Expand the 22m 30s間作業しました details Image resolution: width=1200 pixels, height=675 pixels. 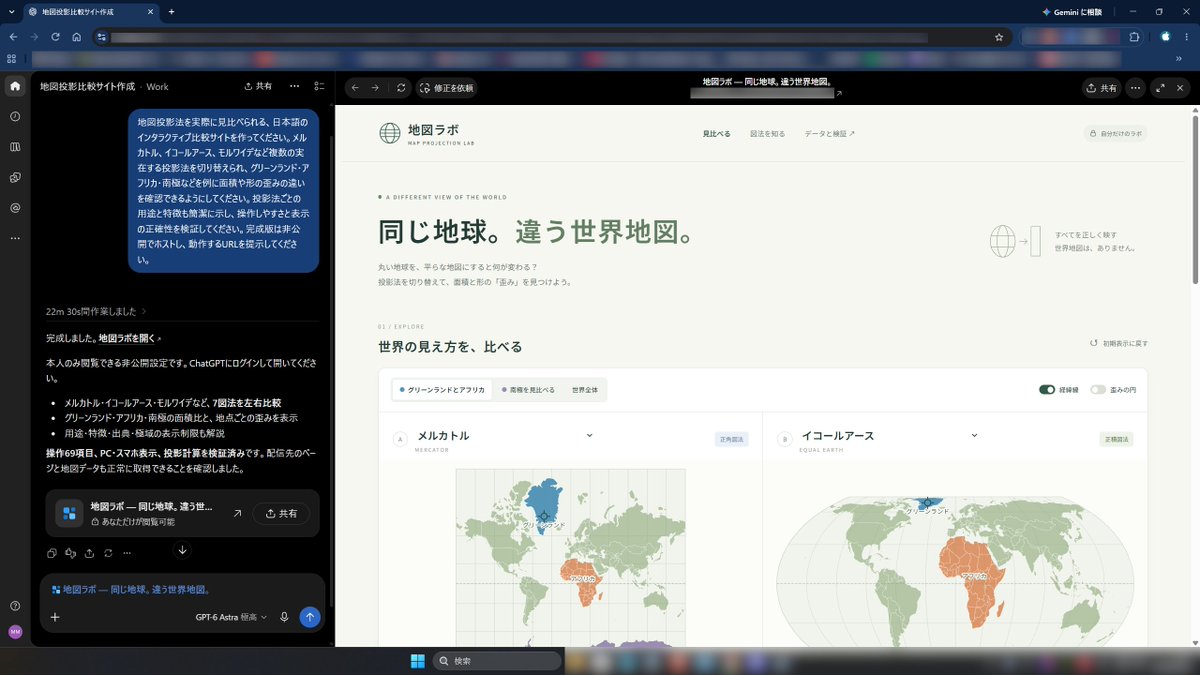[96, 311]
